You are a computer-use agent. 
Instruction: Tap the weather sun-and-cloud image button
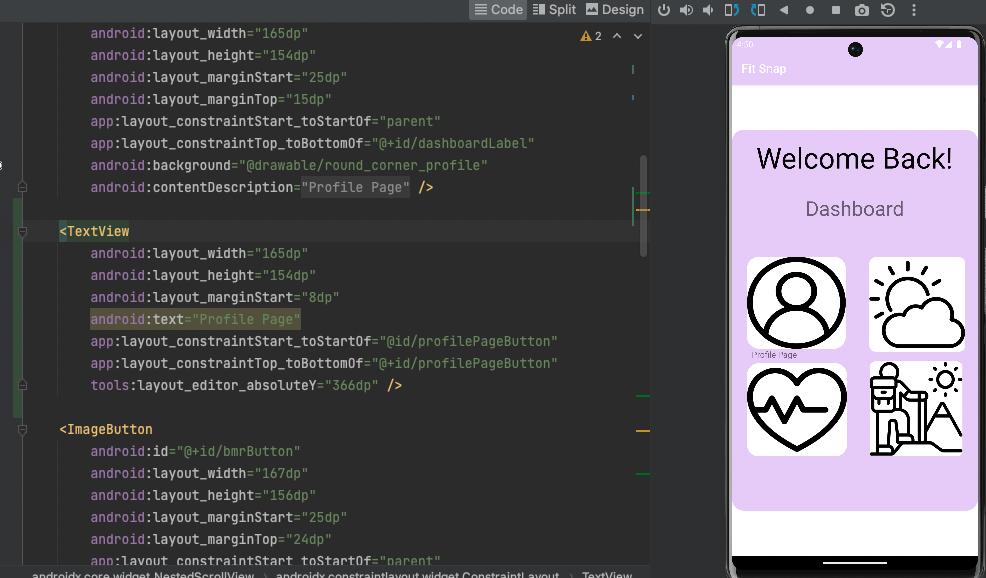[x=917, y=304]
